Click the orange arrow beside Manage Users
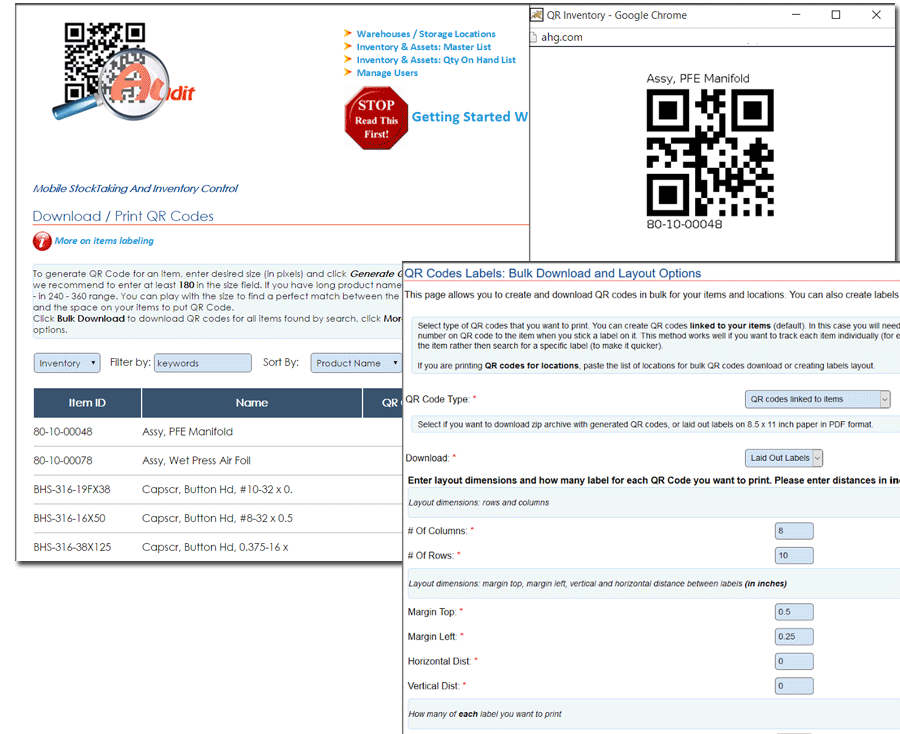 click(x=347, y=72)
